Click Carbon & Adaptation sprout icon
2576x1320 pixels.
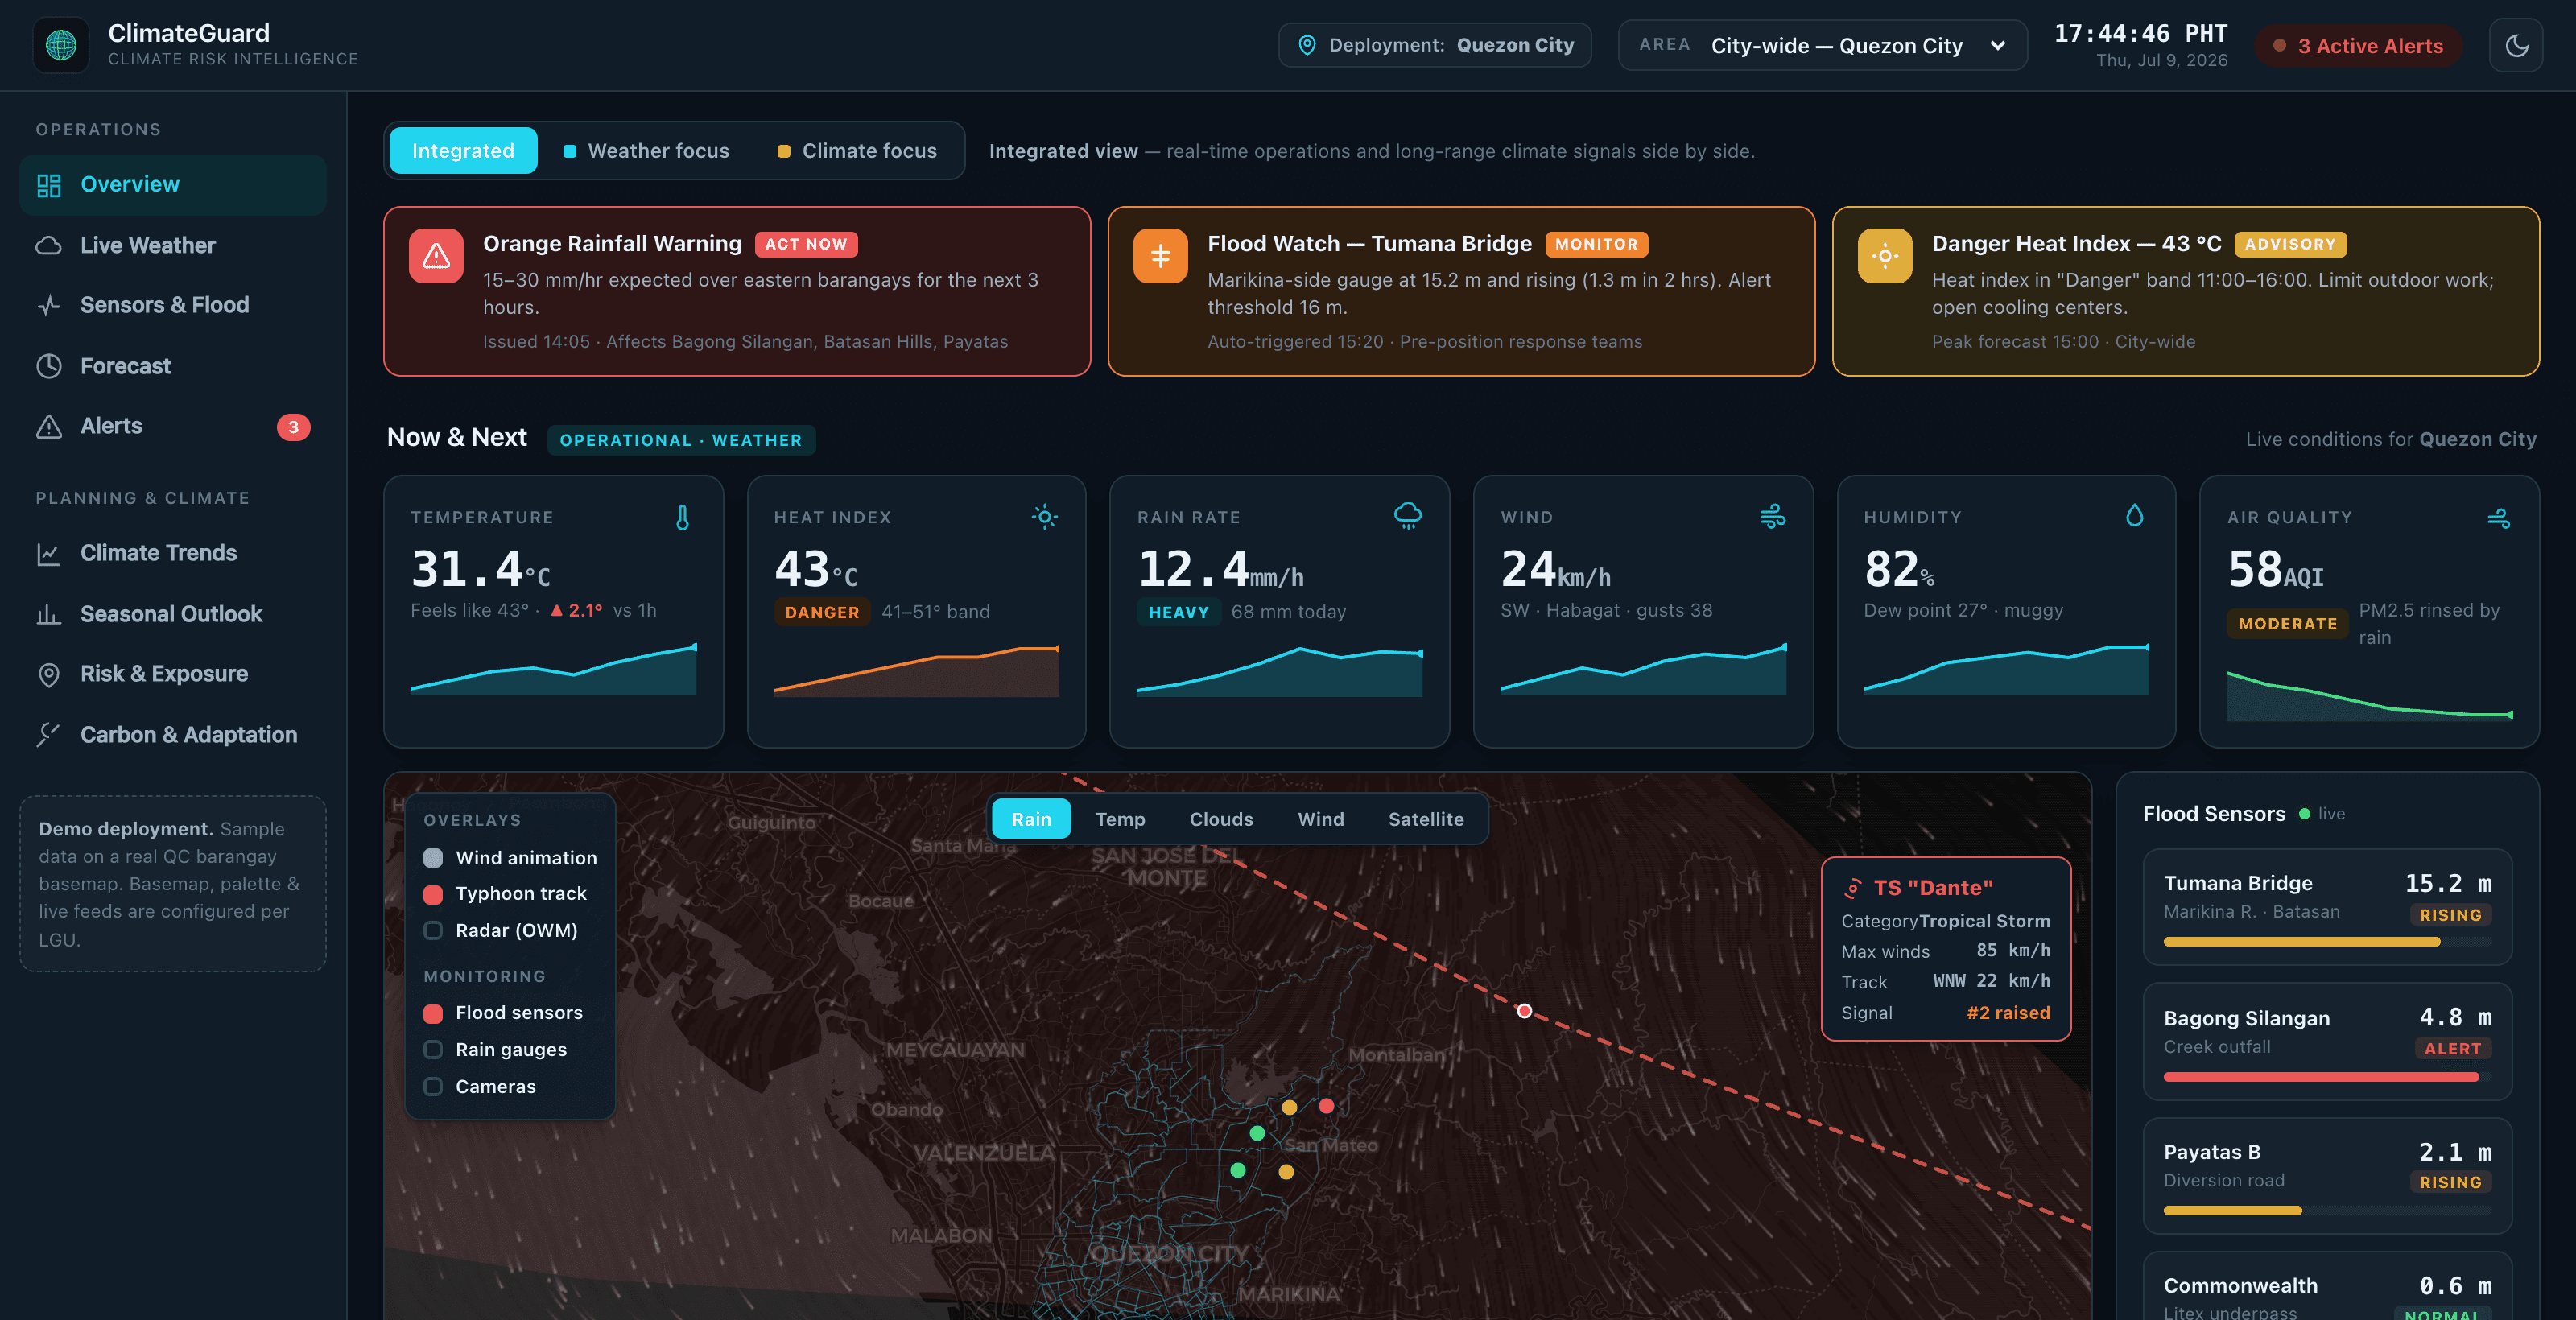[x=49, y=735]
